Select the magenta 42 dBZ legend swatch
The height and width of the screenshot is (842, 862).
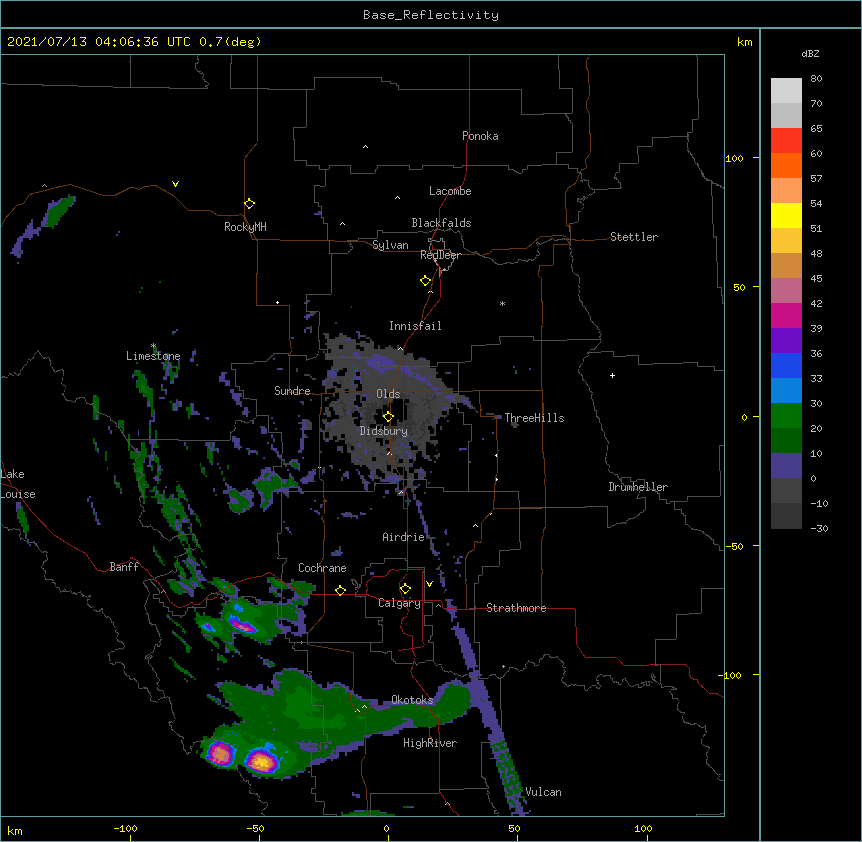(x=786, y=315)
